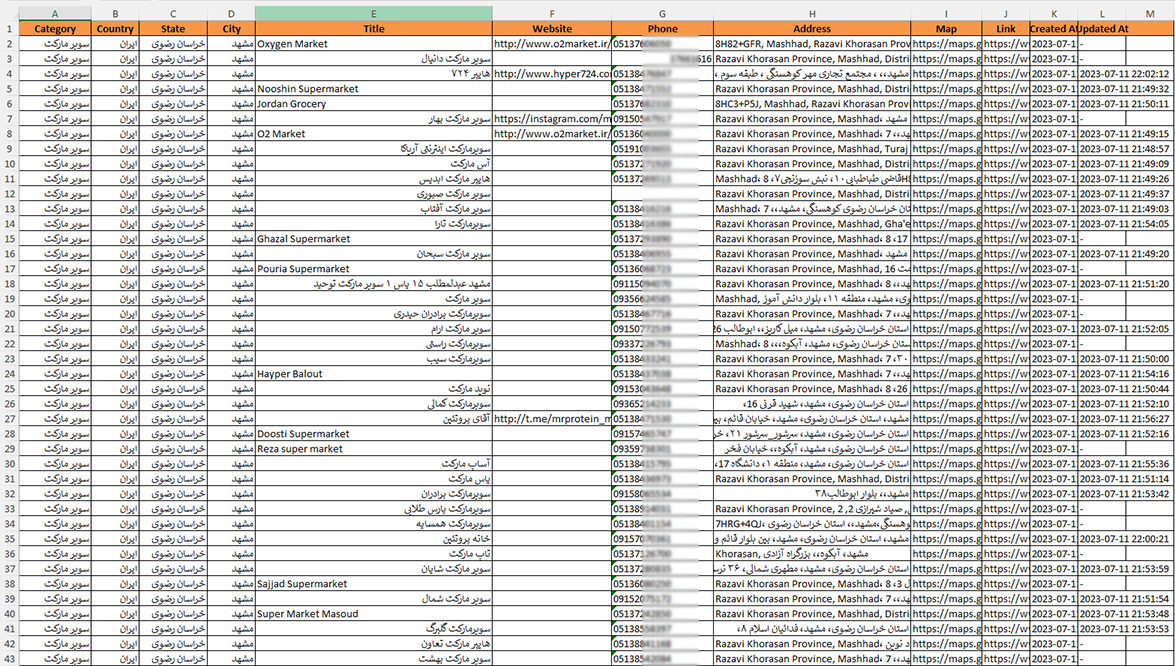The height and width of the screenshot is (666, 1175).
Task: Click the address cell starting with 8HC3+P5J
Action: pyautogui.click(x=812, y=103)
